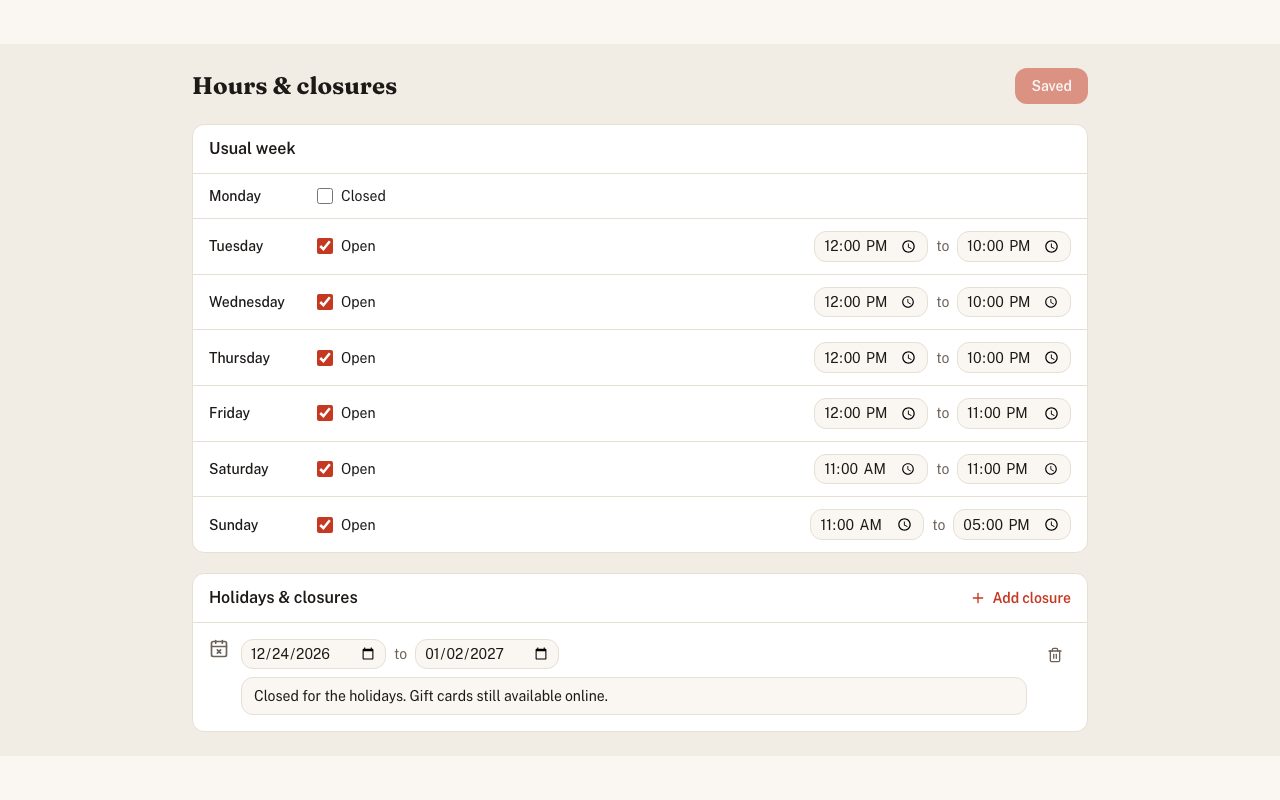
Task: Click the closure note text field
Action: pos(634,696)
